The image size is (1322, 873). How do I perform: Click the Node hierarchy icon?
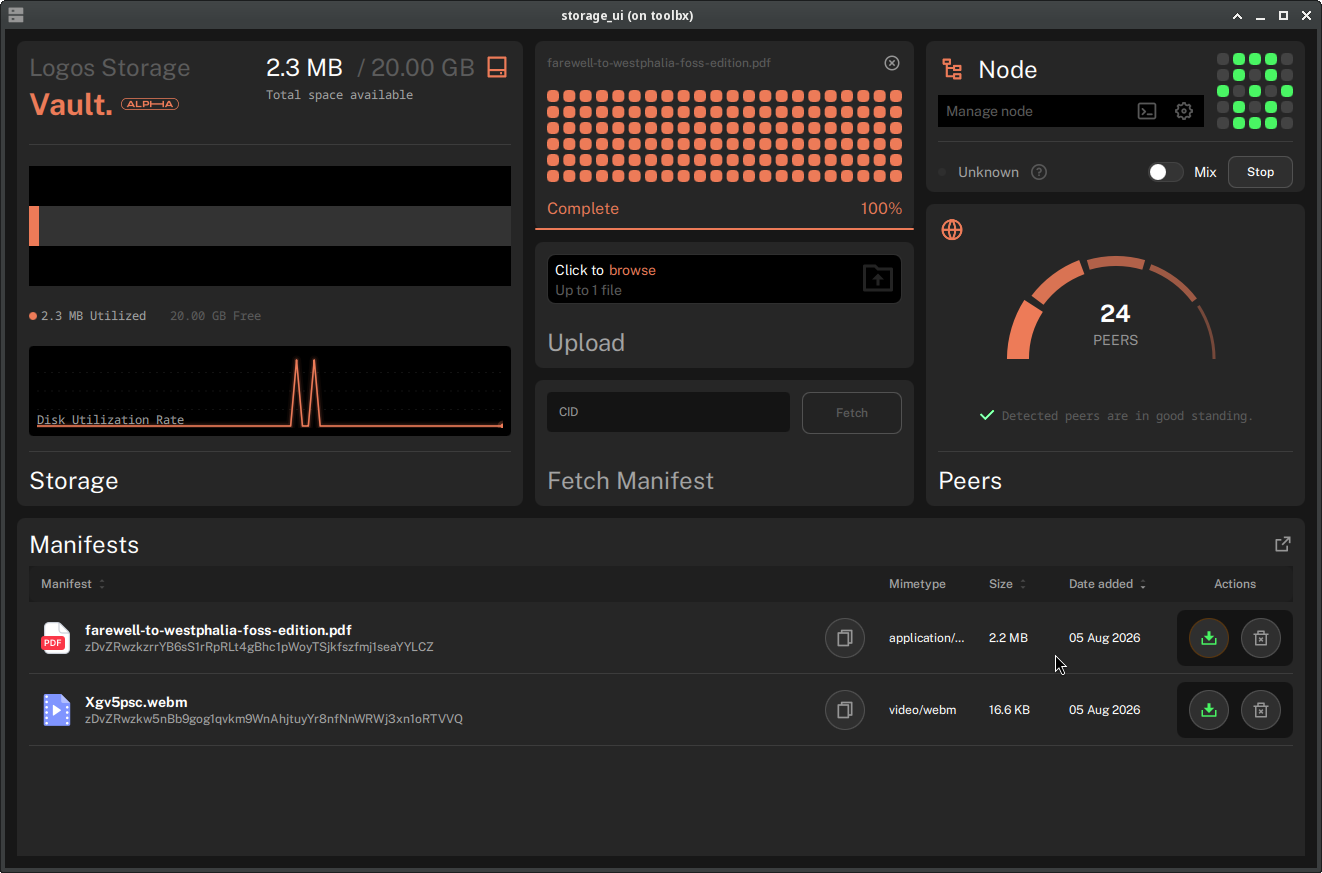[952, 69]
